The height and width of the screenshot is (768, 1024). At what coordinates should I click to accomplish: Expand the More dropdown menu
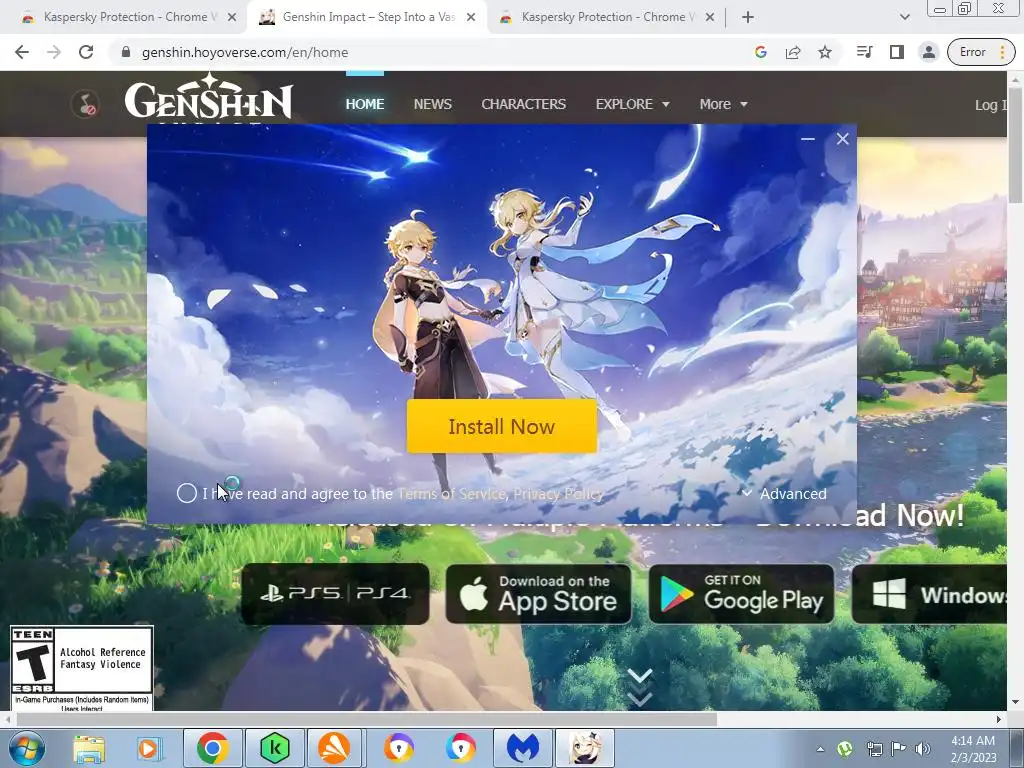click(724, 104)
